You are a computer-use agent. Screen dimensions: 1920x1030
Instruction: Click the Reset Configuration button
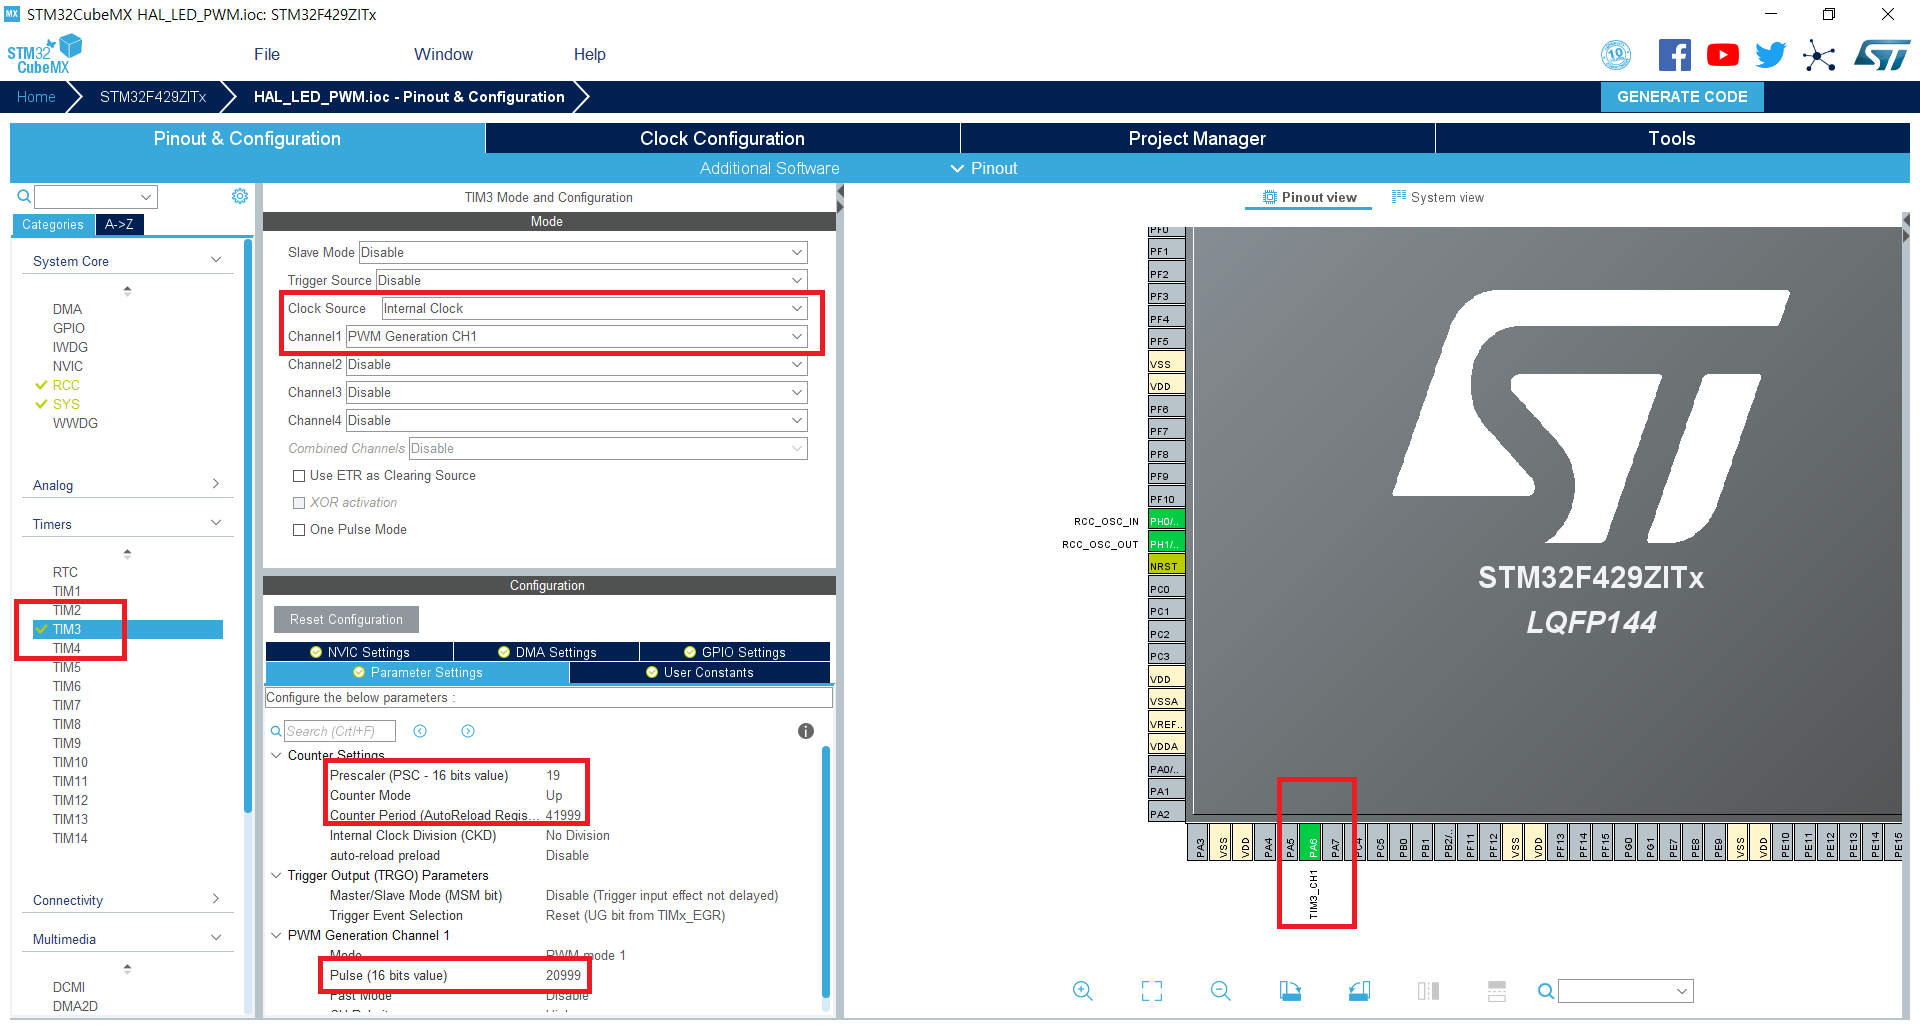pyautogui.click(x=346, y=619)
